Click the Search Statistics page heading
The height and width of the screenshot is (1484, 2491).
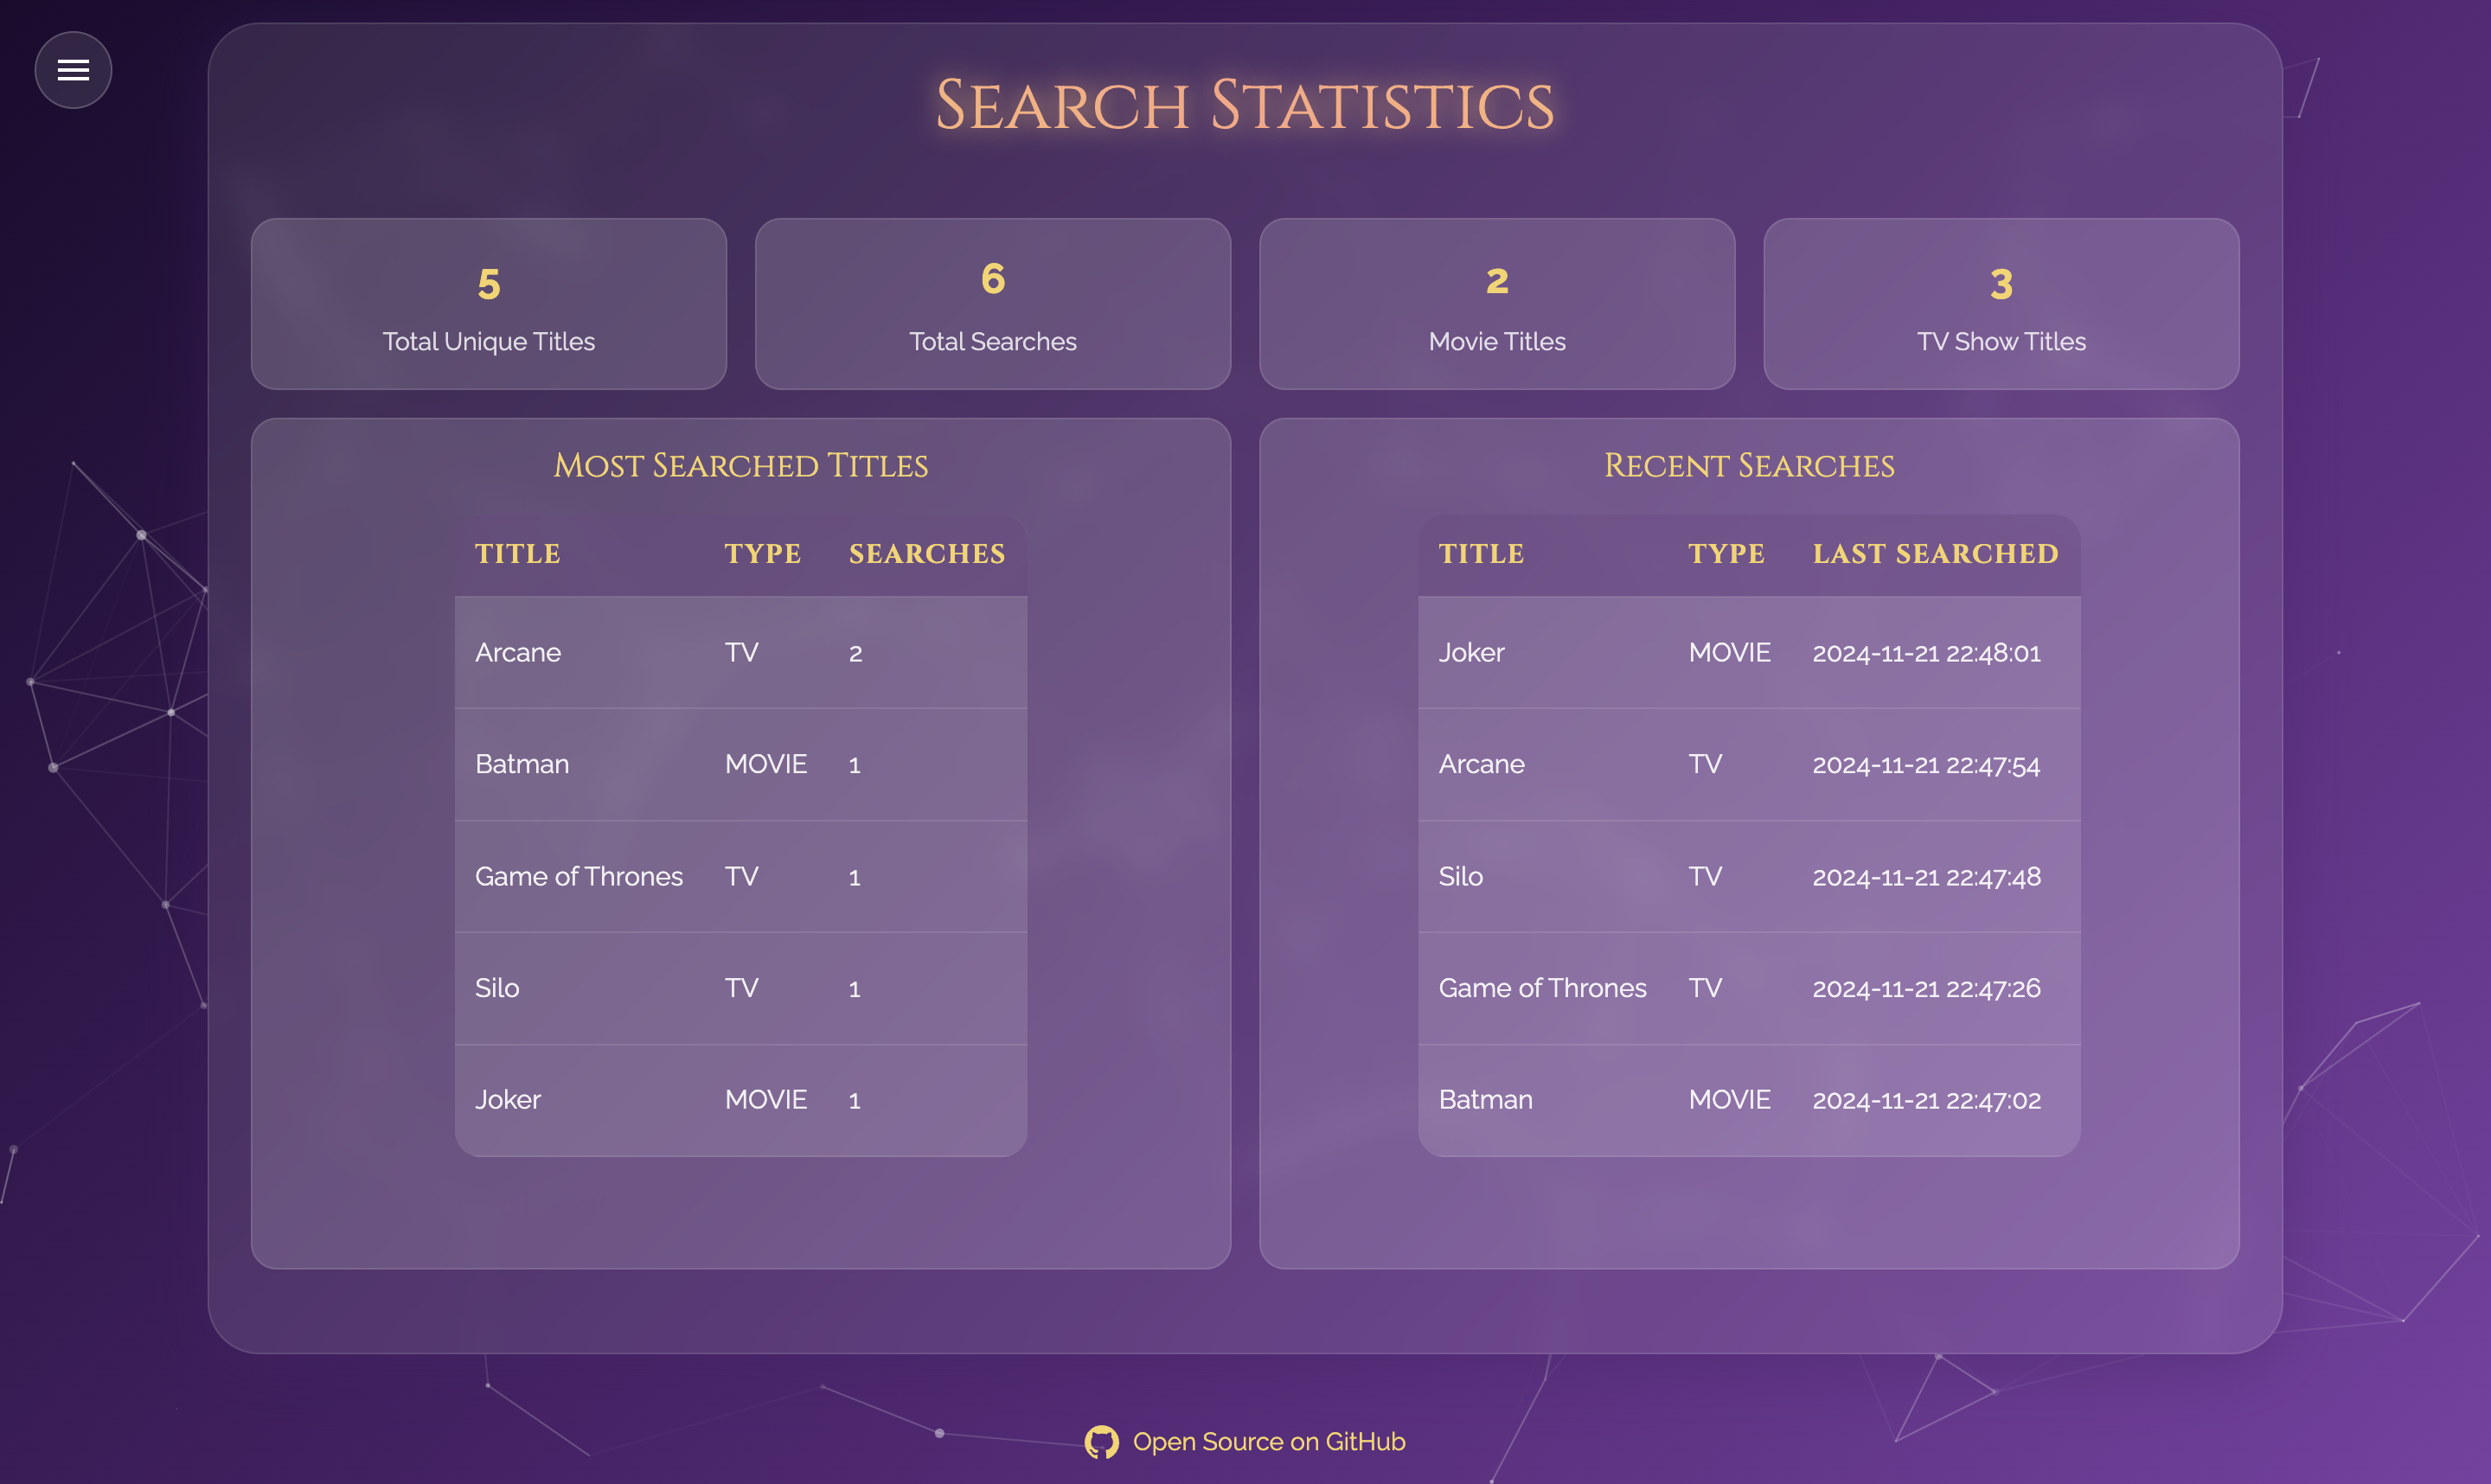(x=1244, y=103)
